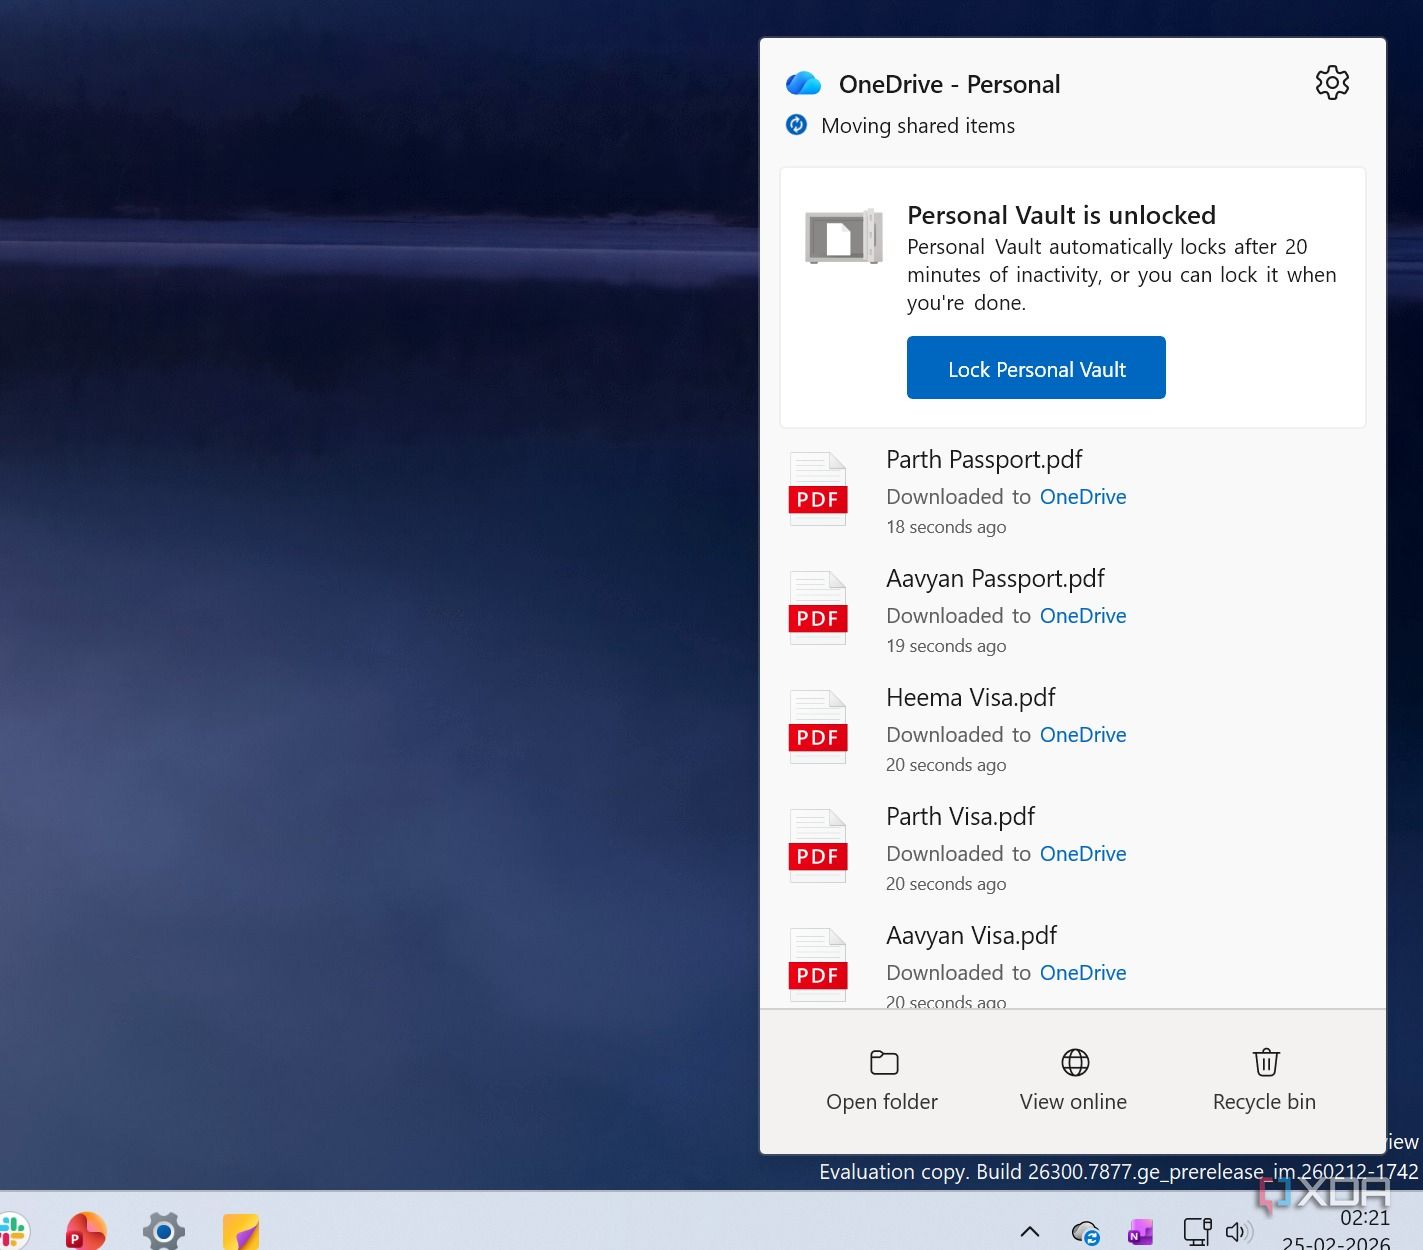Click the "Moving shared items" status text

(918, 126)
